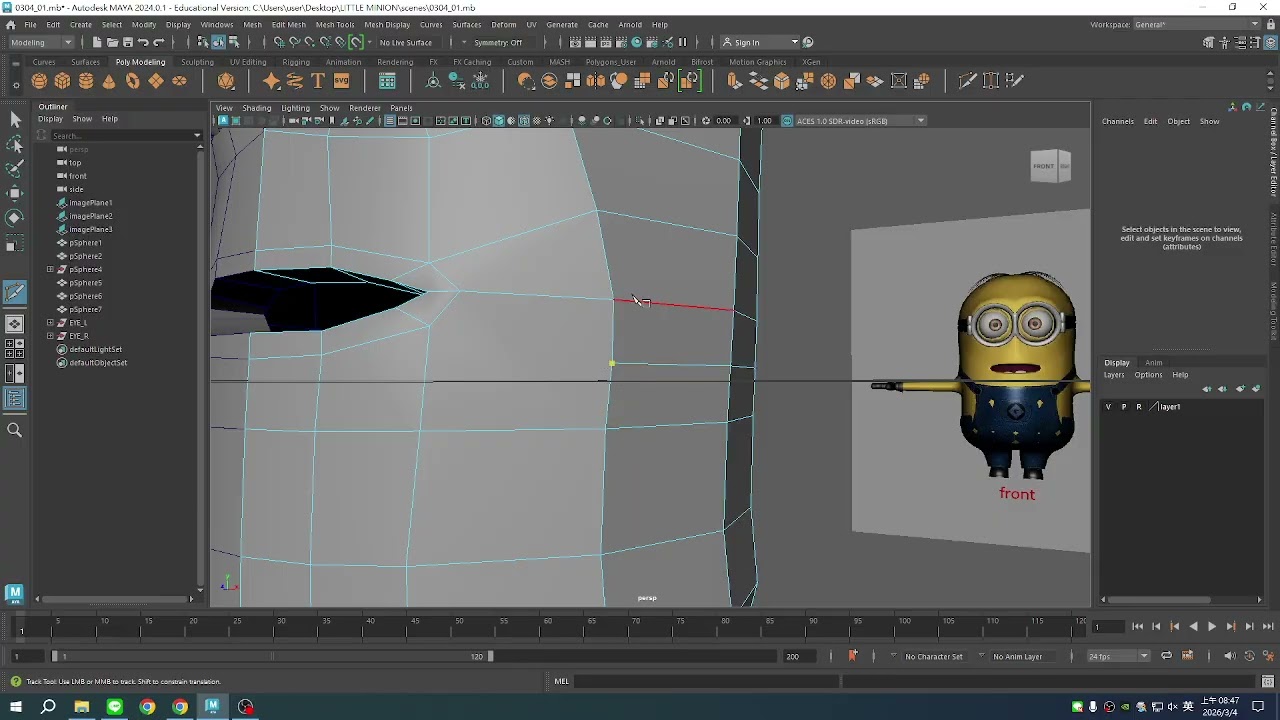Create a new scene file
The image size is (1280, 720).
pos(97,42)
